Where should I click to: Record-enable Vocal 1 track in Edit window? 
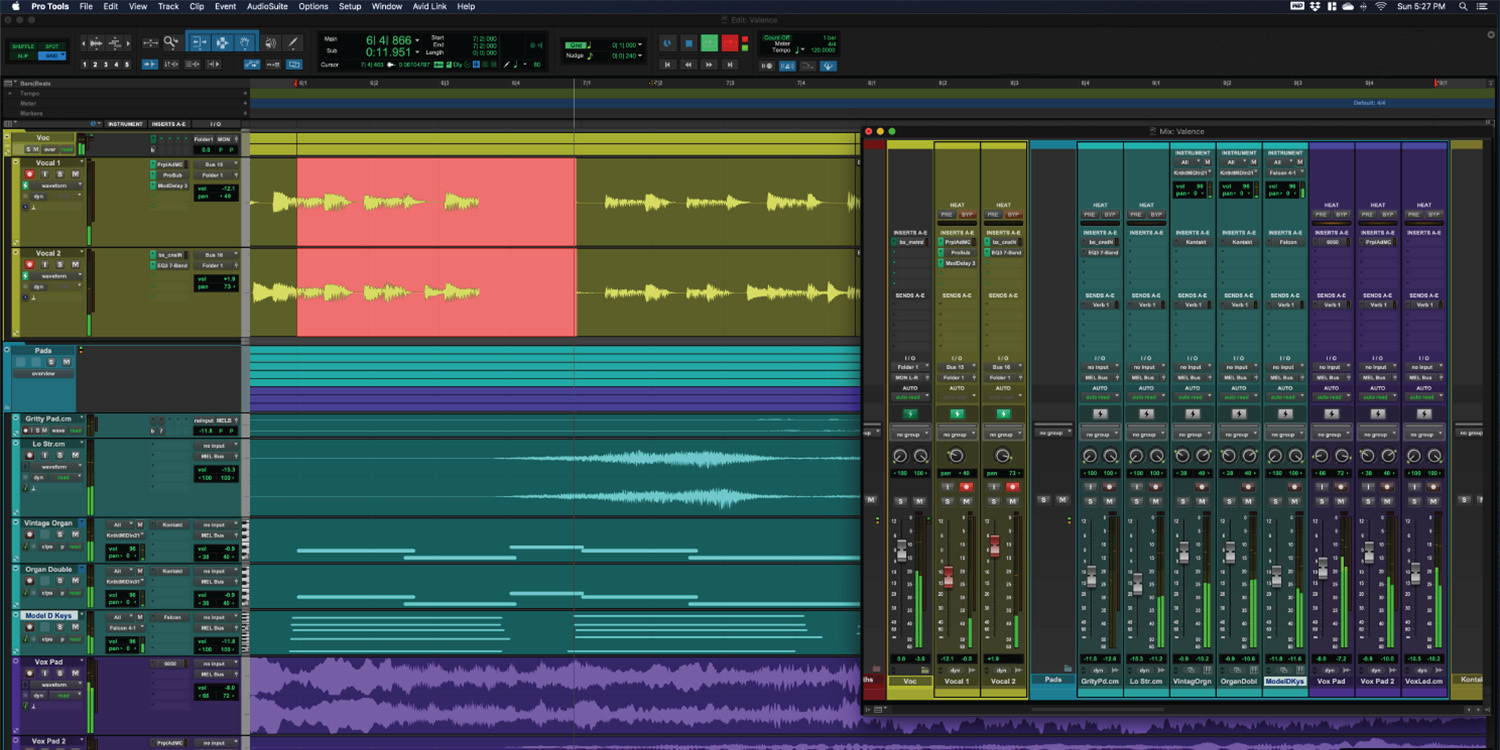tap(30, 174)
